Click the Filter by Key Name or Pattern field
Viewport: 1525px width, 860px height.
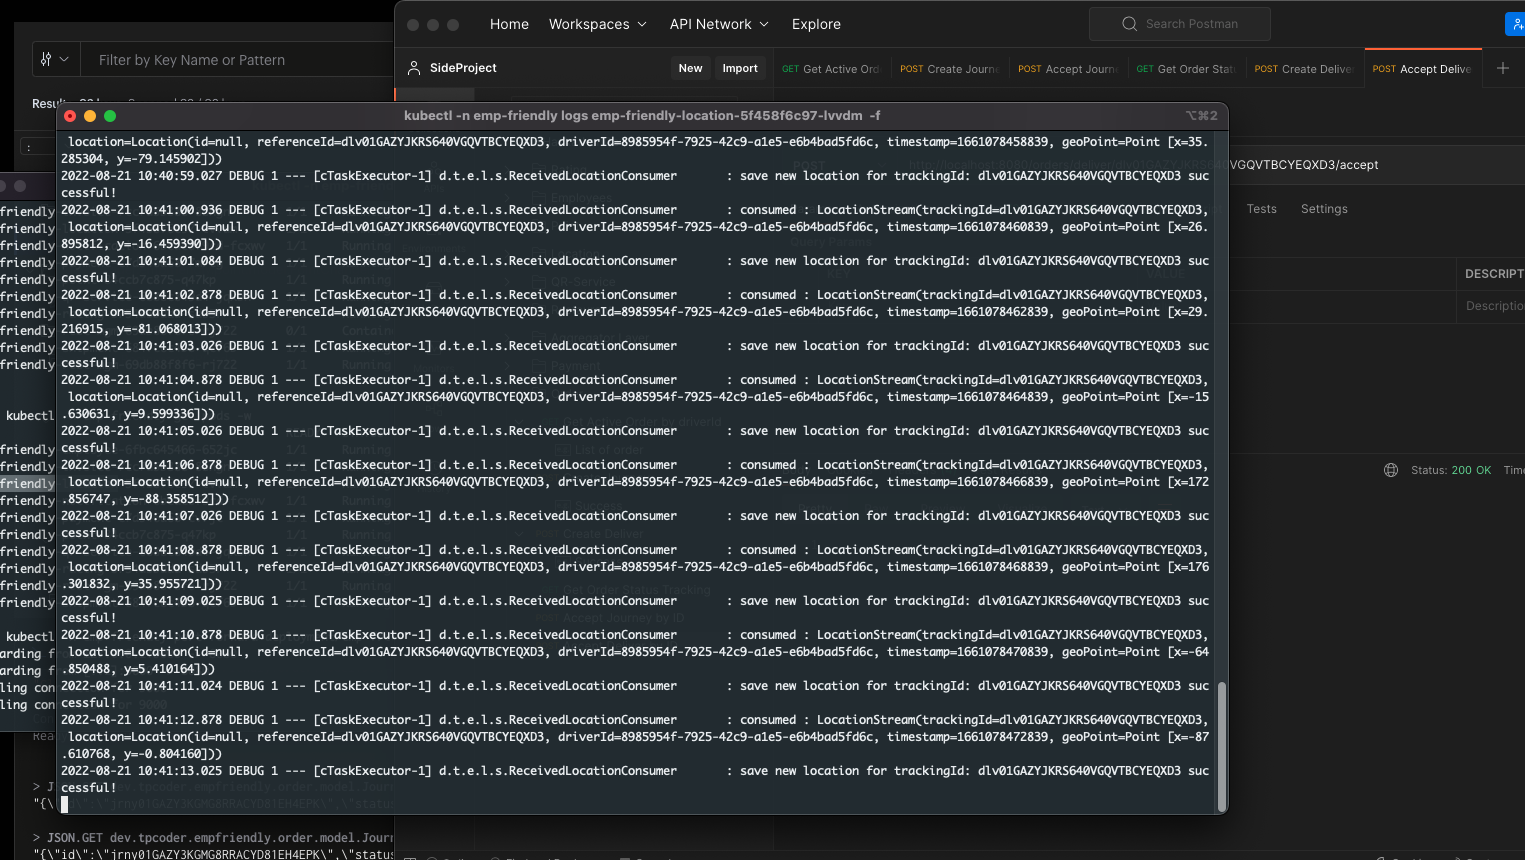pyautogui.click(x=238, y=60)
